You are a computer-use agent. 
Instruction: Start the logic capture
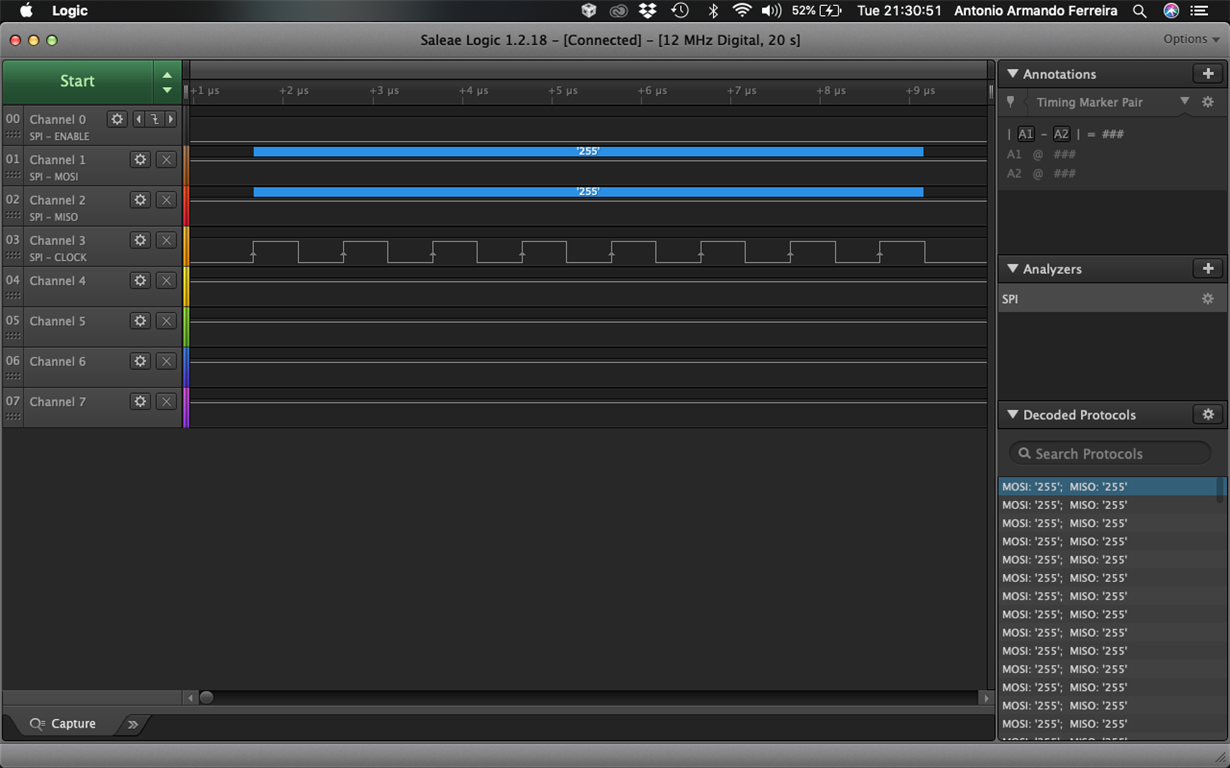click(77, 81)
